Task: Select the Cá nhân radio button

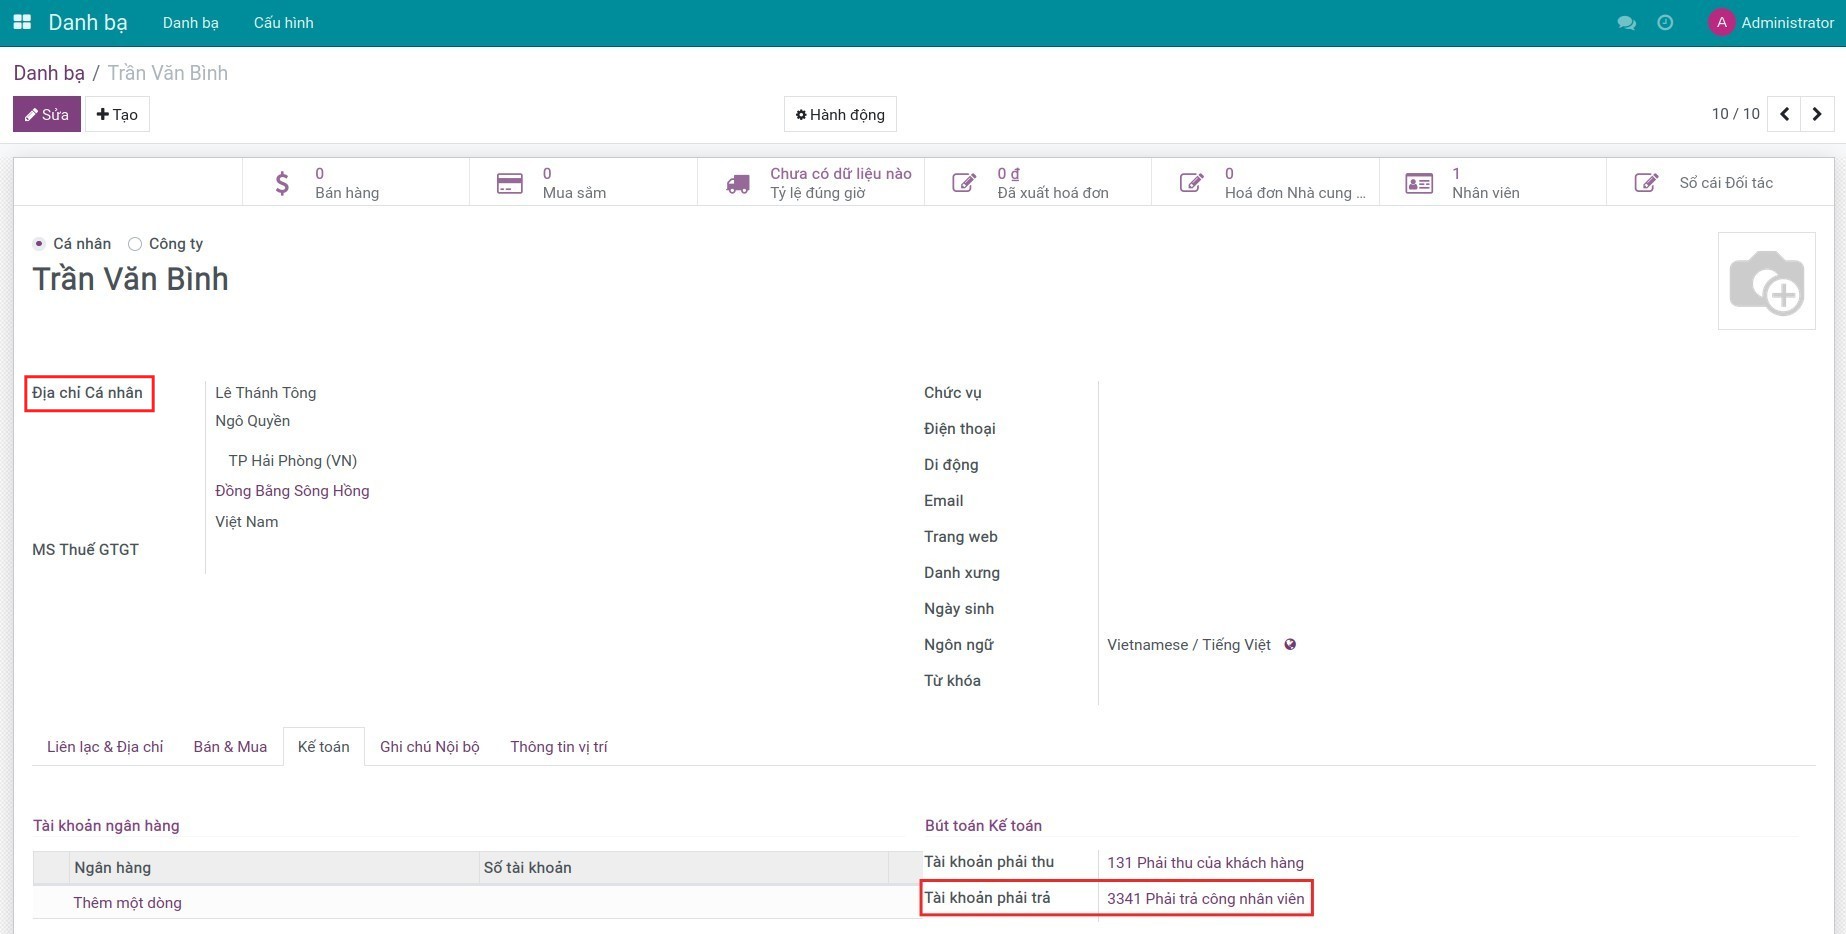Action: coord(39,244)
